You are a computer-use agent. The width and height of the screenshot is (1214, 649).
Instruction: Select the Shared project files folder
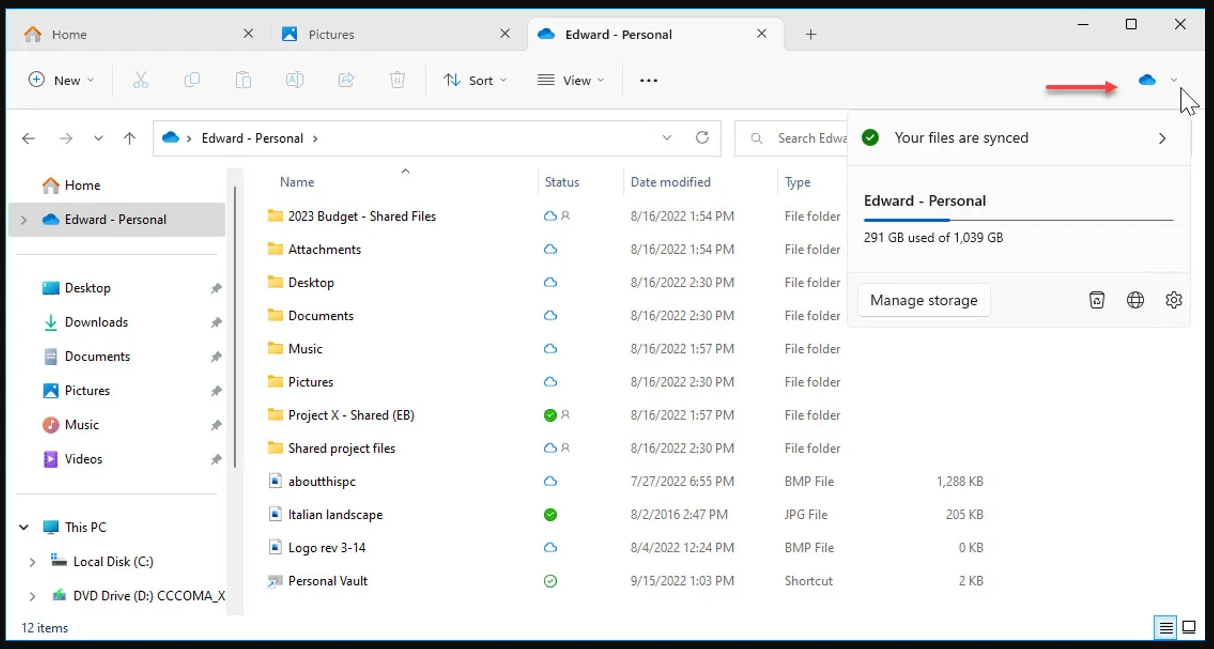[342, 448]
